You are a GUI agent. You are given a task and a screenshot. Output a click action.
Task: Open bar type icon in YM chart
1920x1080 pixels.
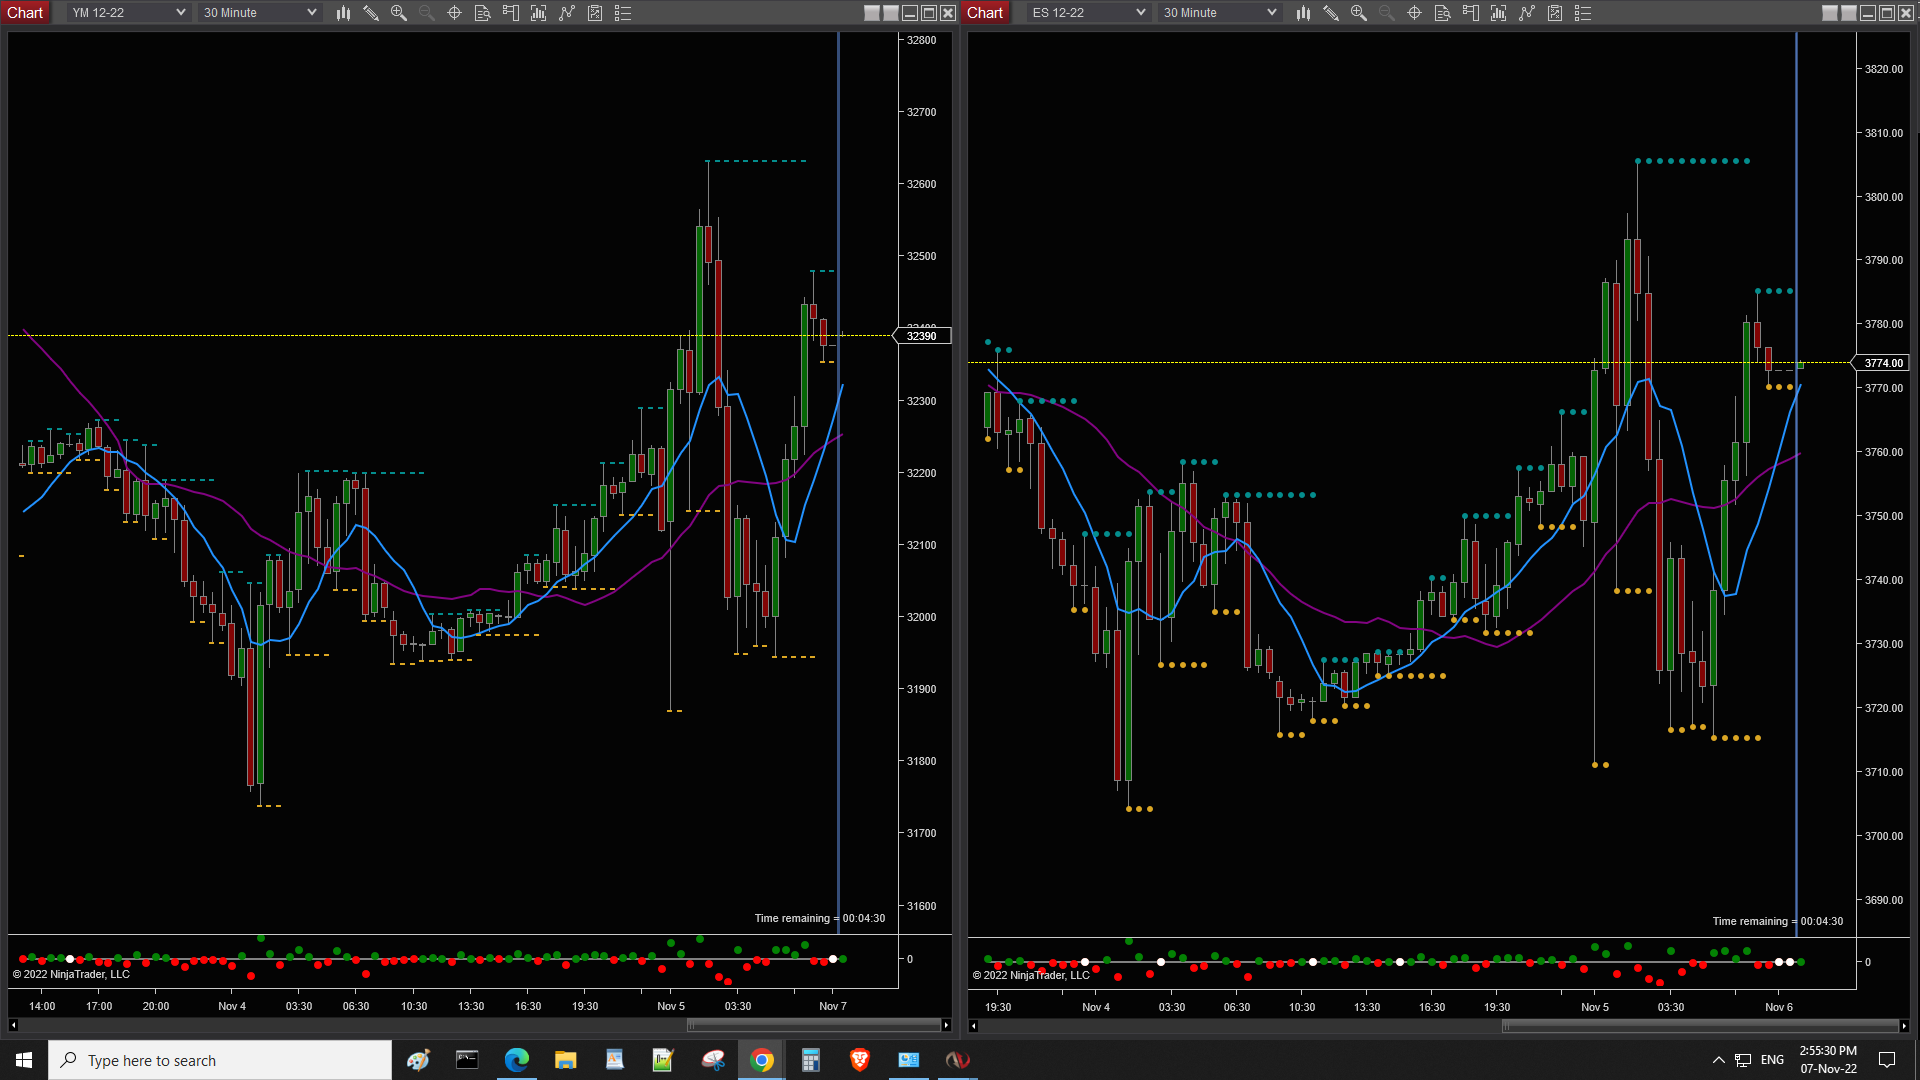pos(343,13)
